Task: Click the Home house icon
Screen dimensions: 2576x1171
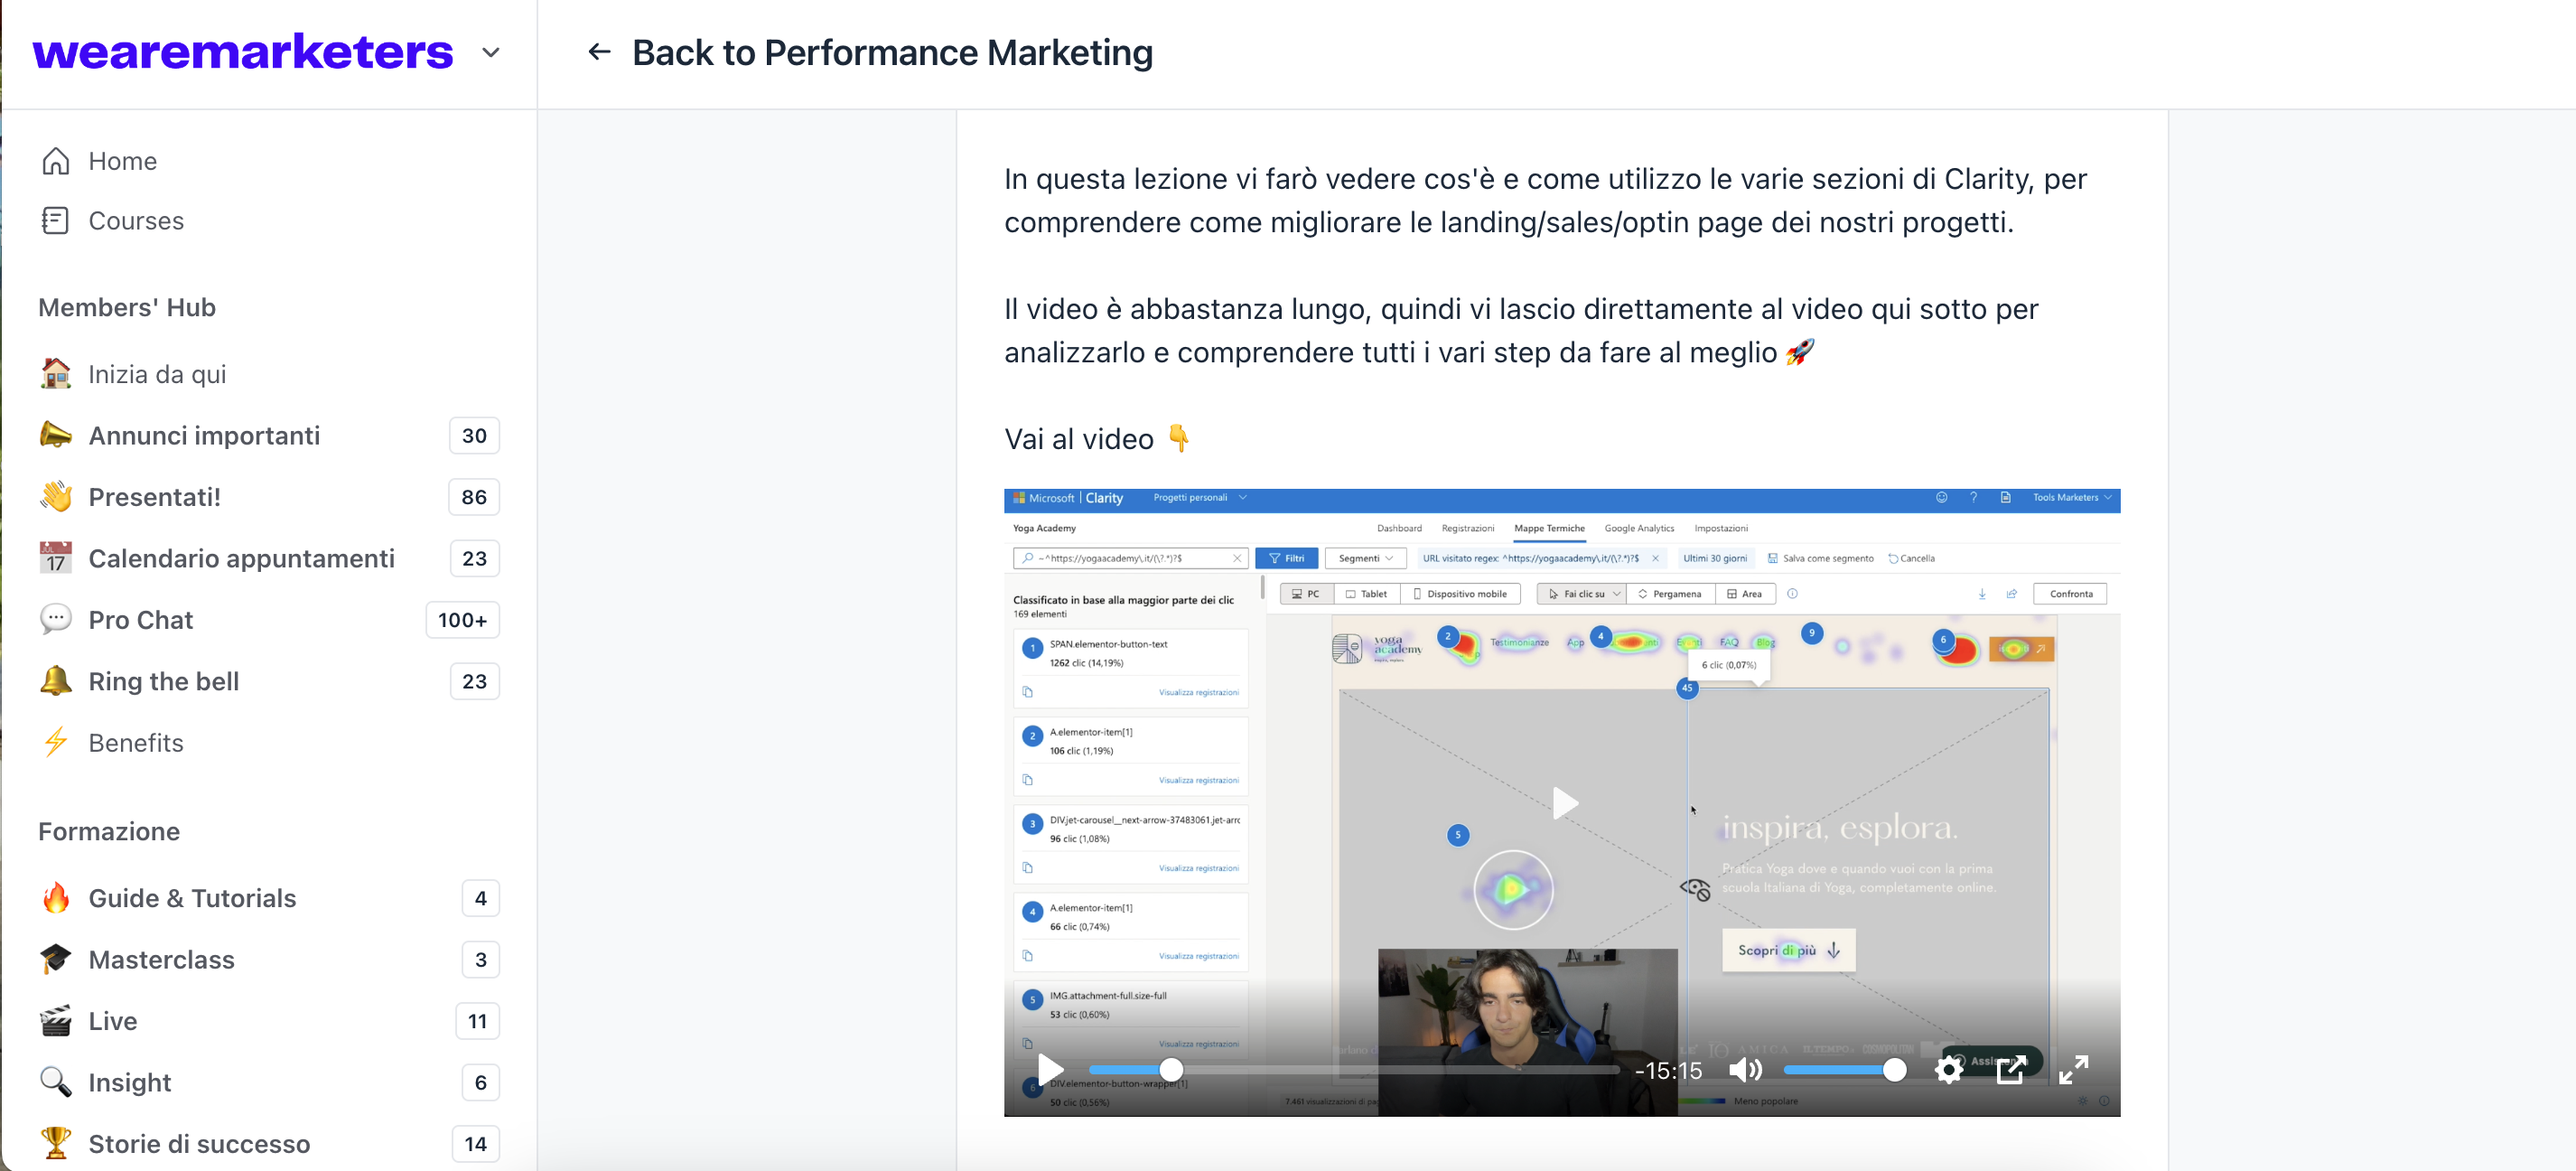Action: [x=56, y=161]
